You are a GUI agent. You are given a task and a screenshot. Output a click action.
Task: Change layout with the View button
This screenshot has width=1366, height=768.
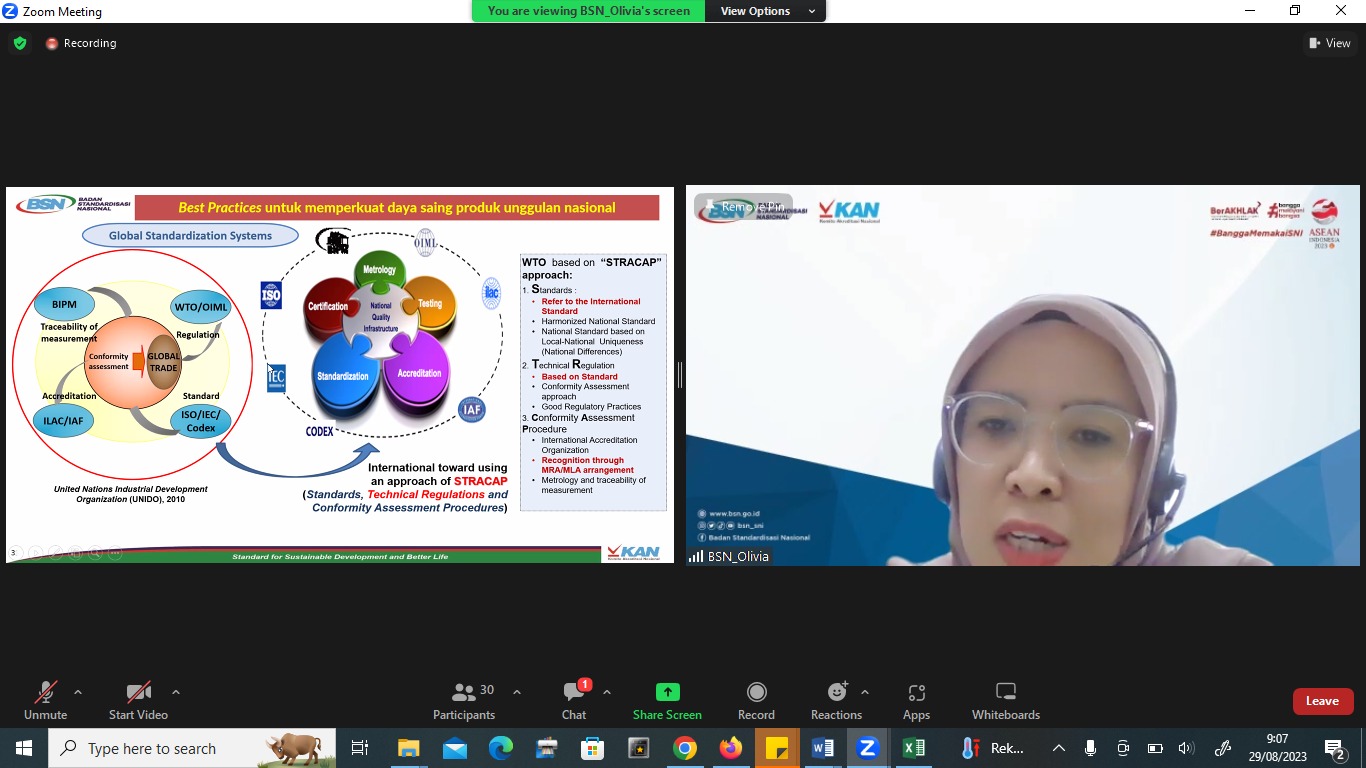click(1330, 43)
